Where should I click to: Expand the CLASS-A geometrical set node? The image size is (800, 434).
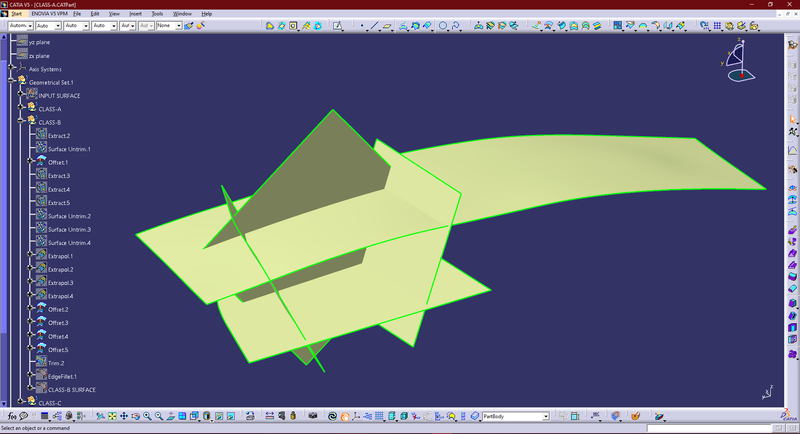pos(21,109)
